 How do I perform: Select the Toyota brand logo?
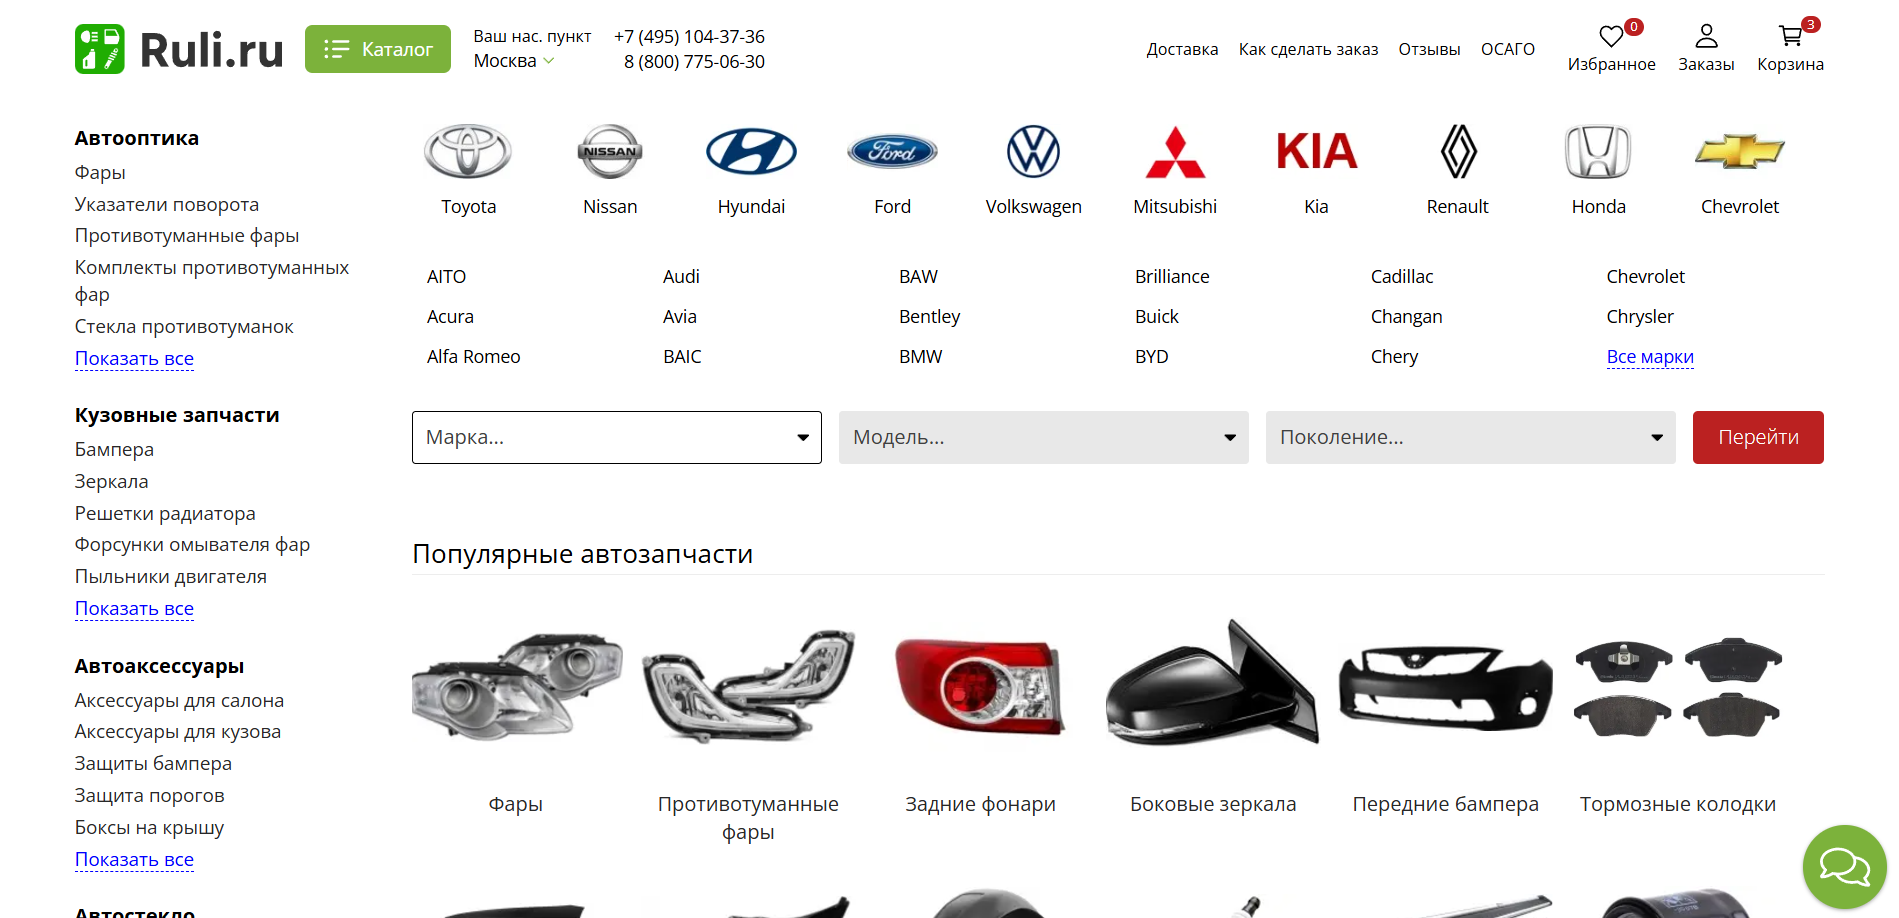468,152
